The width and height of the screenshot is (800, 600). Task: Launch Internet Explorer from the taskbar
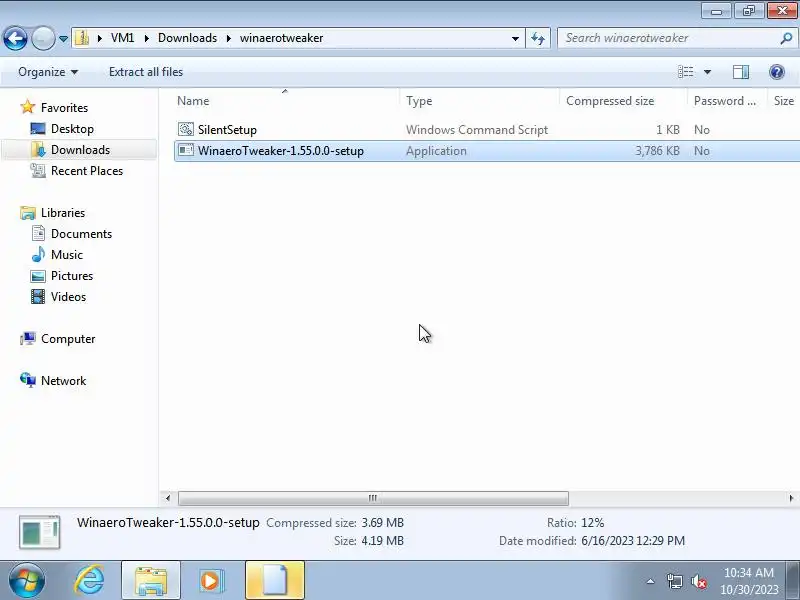click(x=89, y=581)
